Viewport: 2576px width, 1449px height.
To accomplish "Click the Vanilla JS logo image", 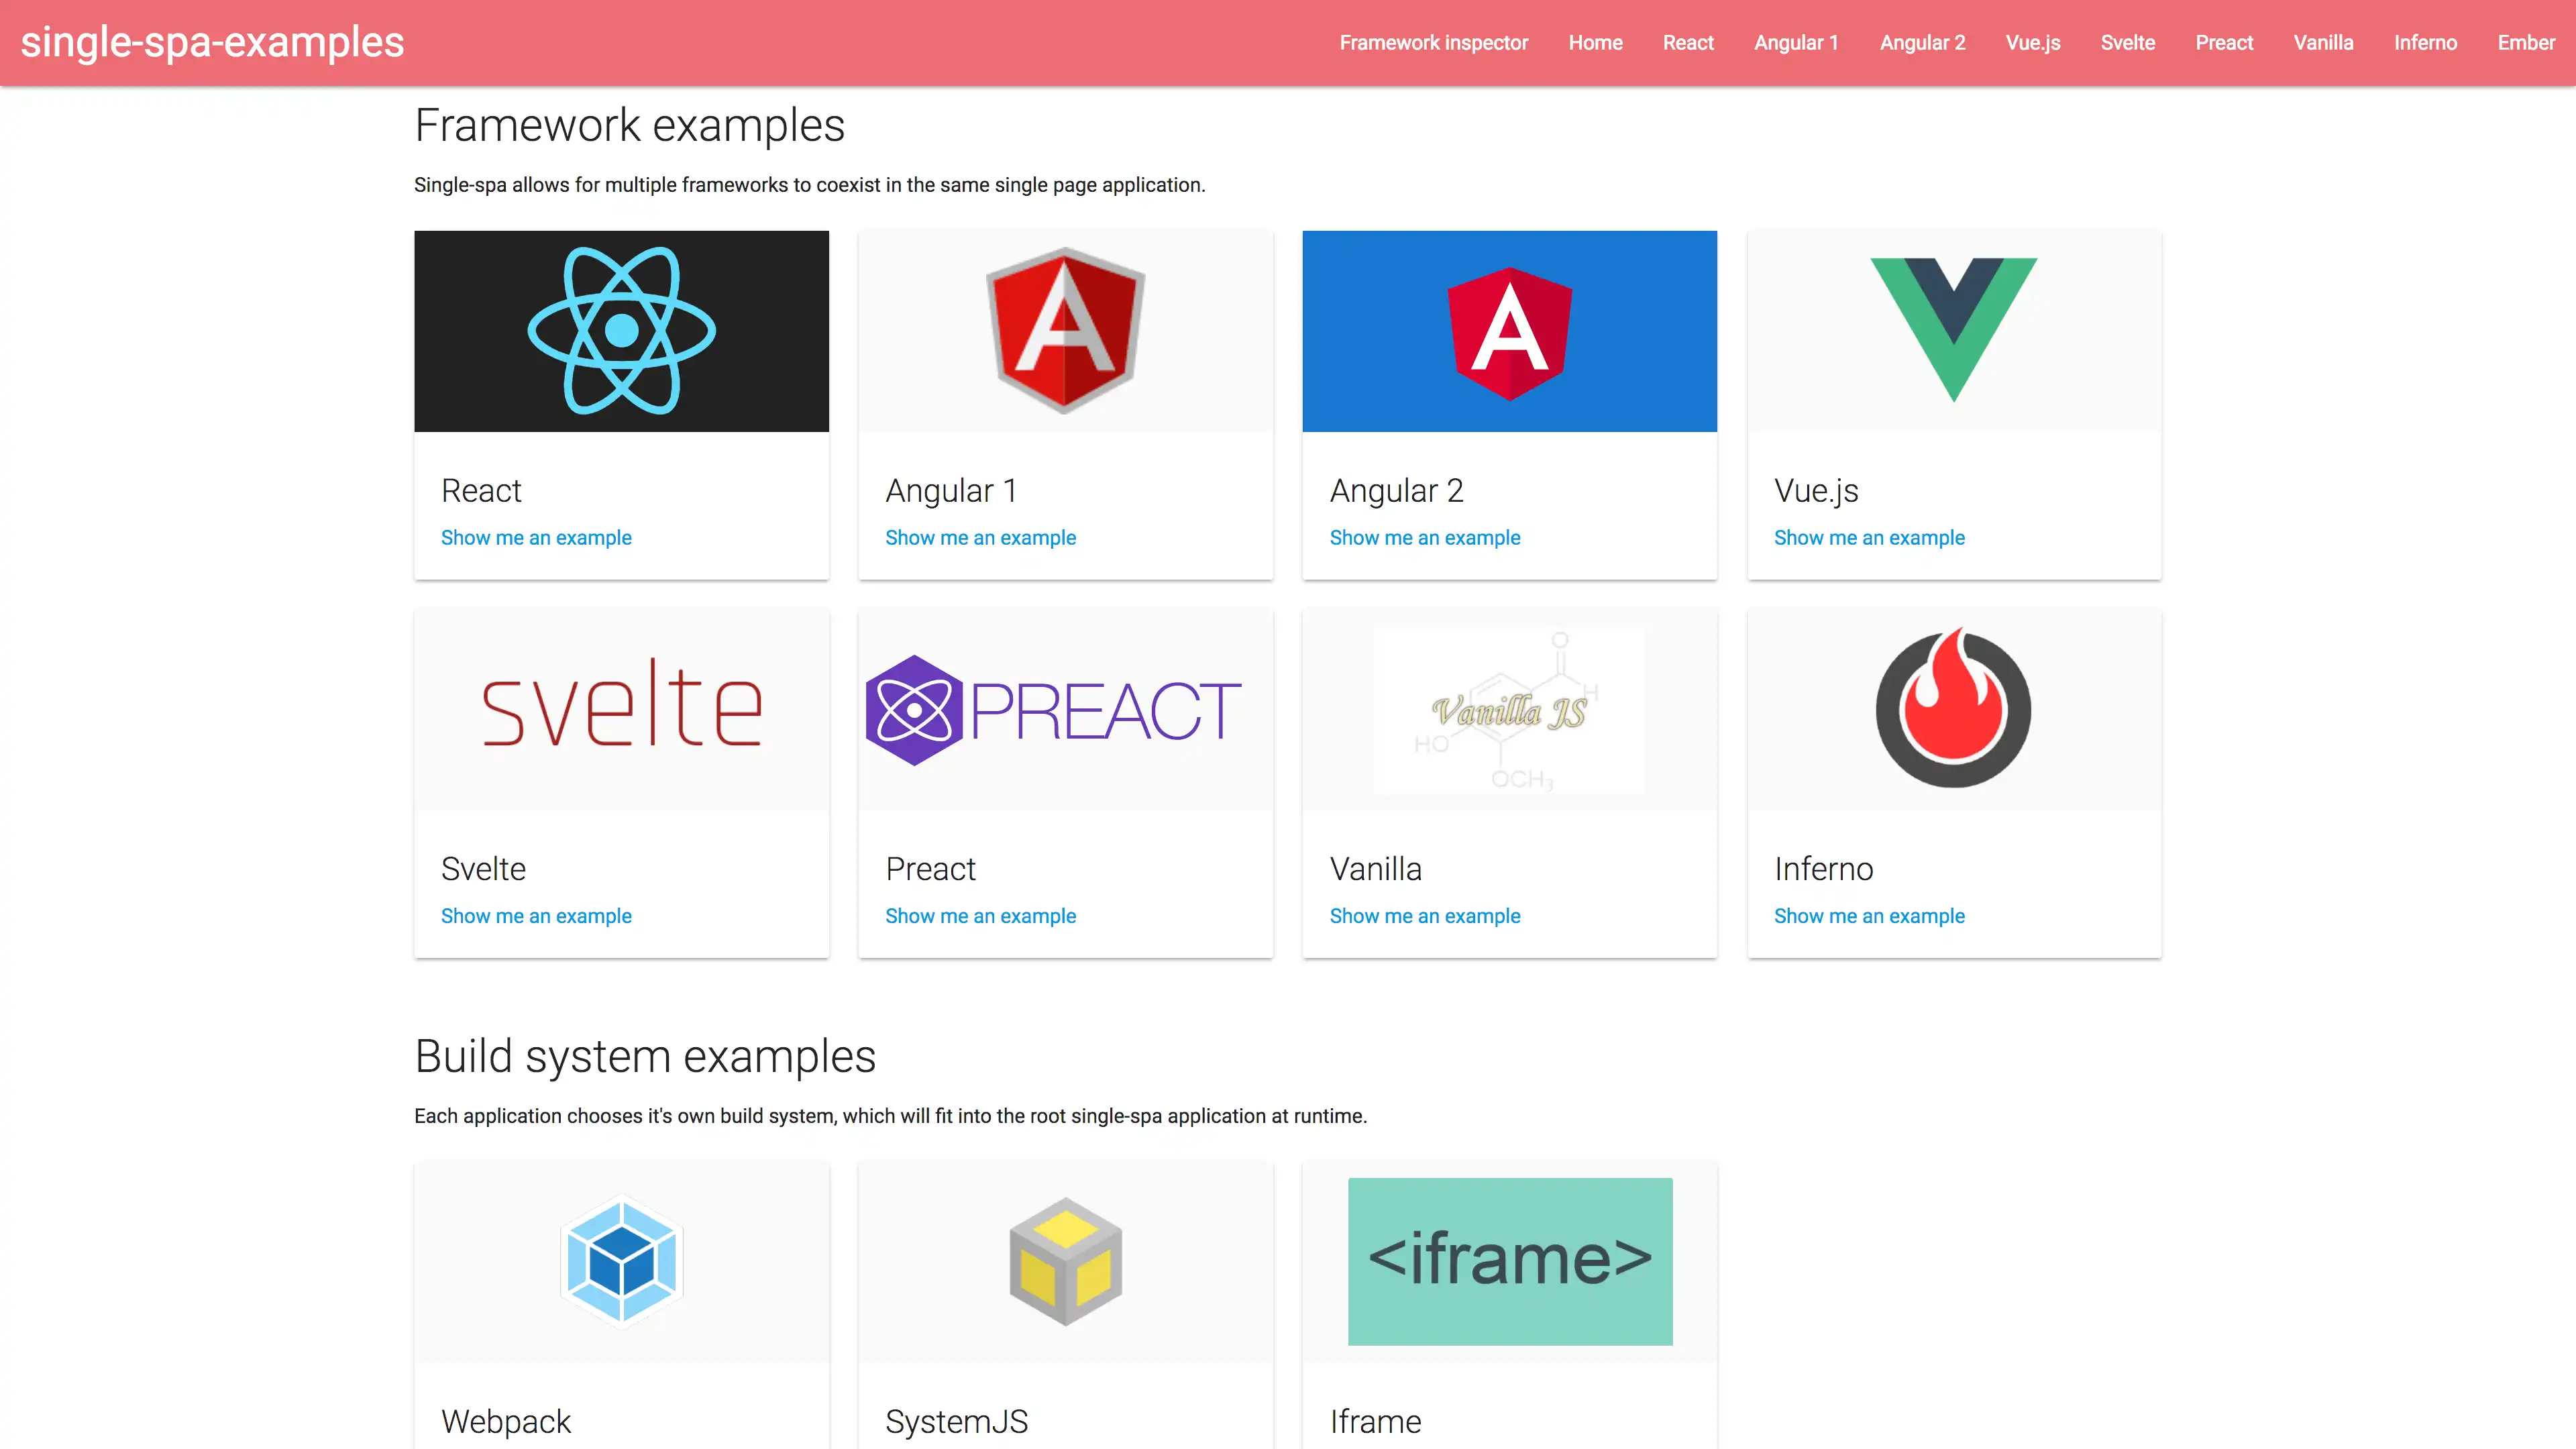I will point(1509,710).
